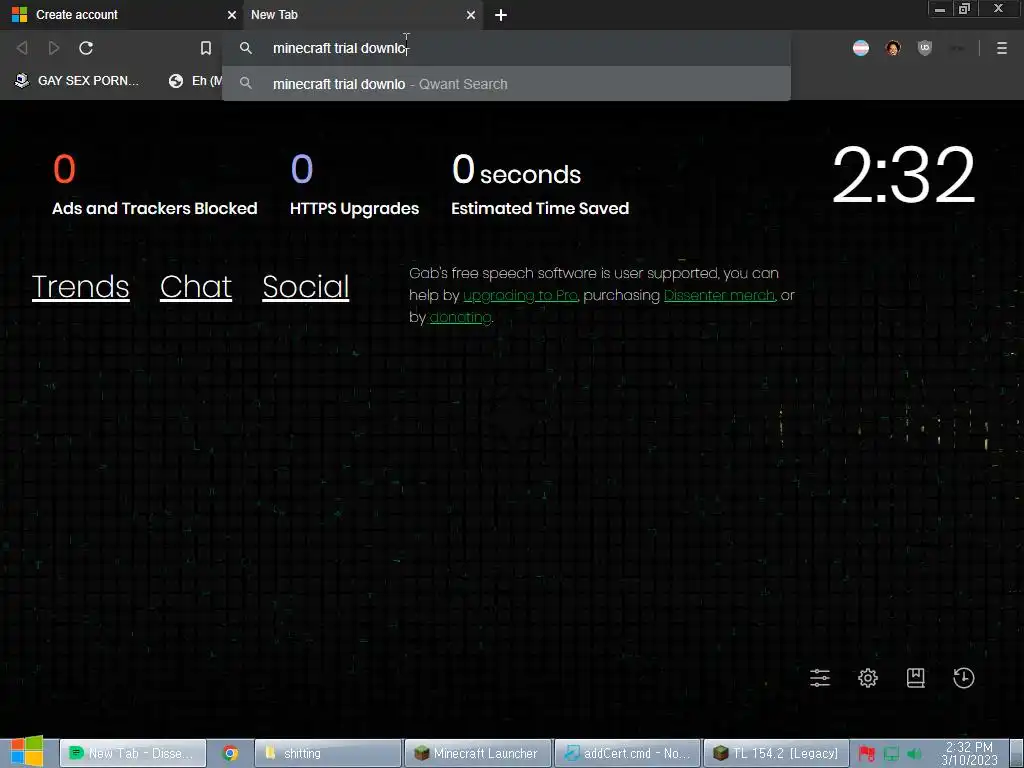Viewport: 1024px width, 768px height.
Task: Switch to Minecraft Launcher taskbar item
Action: [x=478, y=753]
